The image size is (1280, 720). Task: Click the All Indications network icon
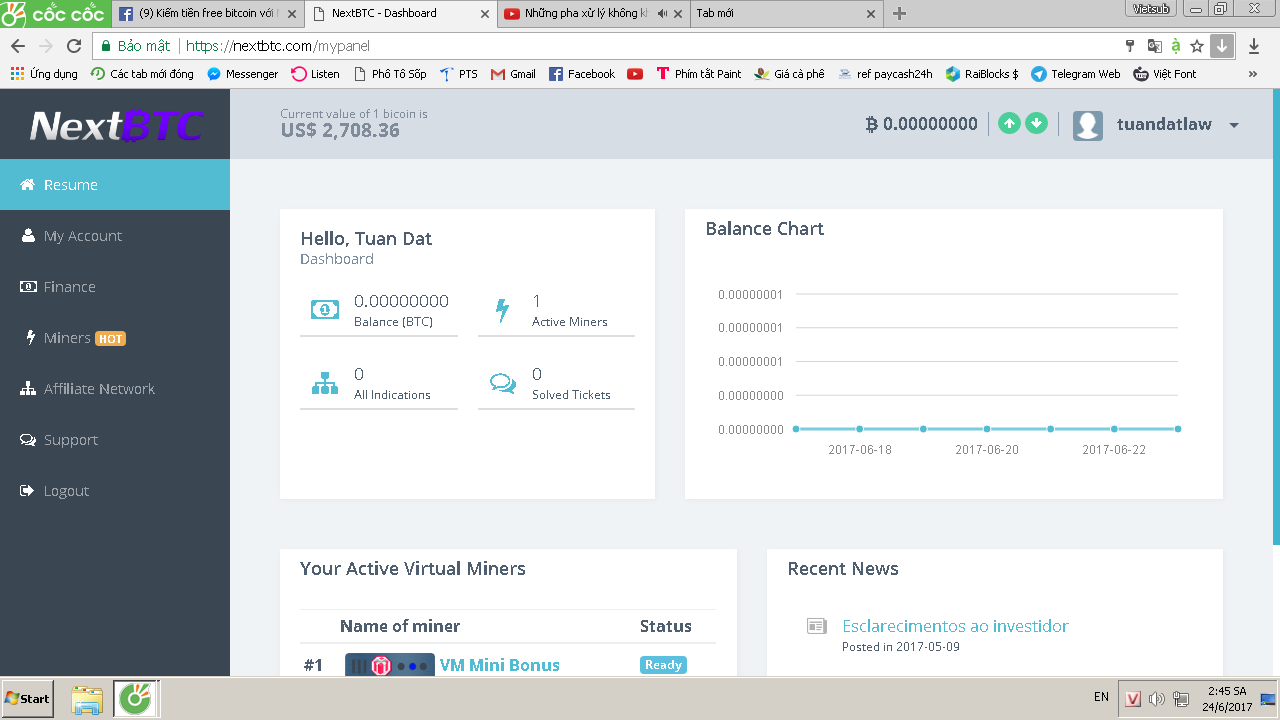tap(325, 383)
